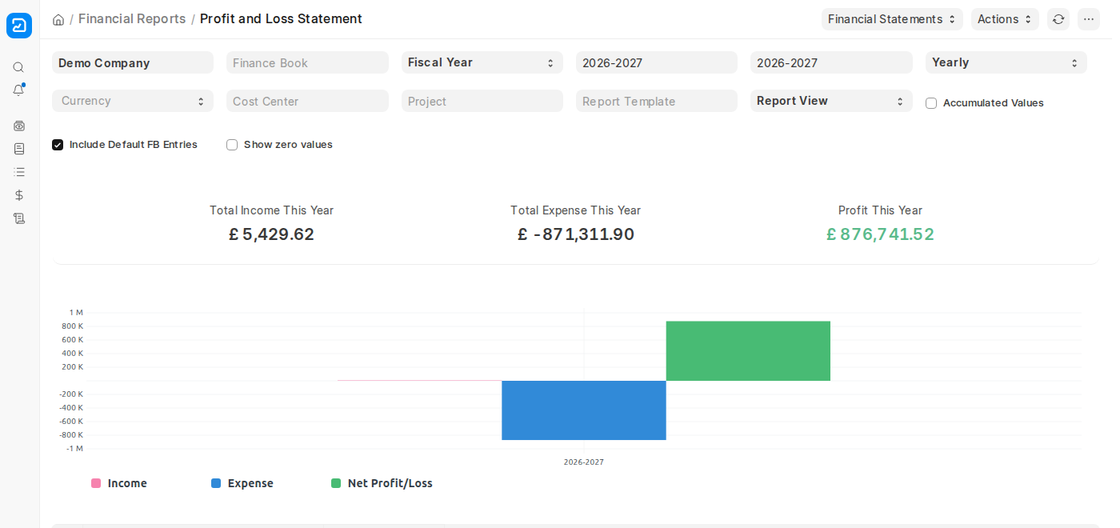Open the Actions dropdown

[x=1005, y=19]
